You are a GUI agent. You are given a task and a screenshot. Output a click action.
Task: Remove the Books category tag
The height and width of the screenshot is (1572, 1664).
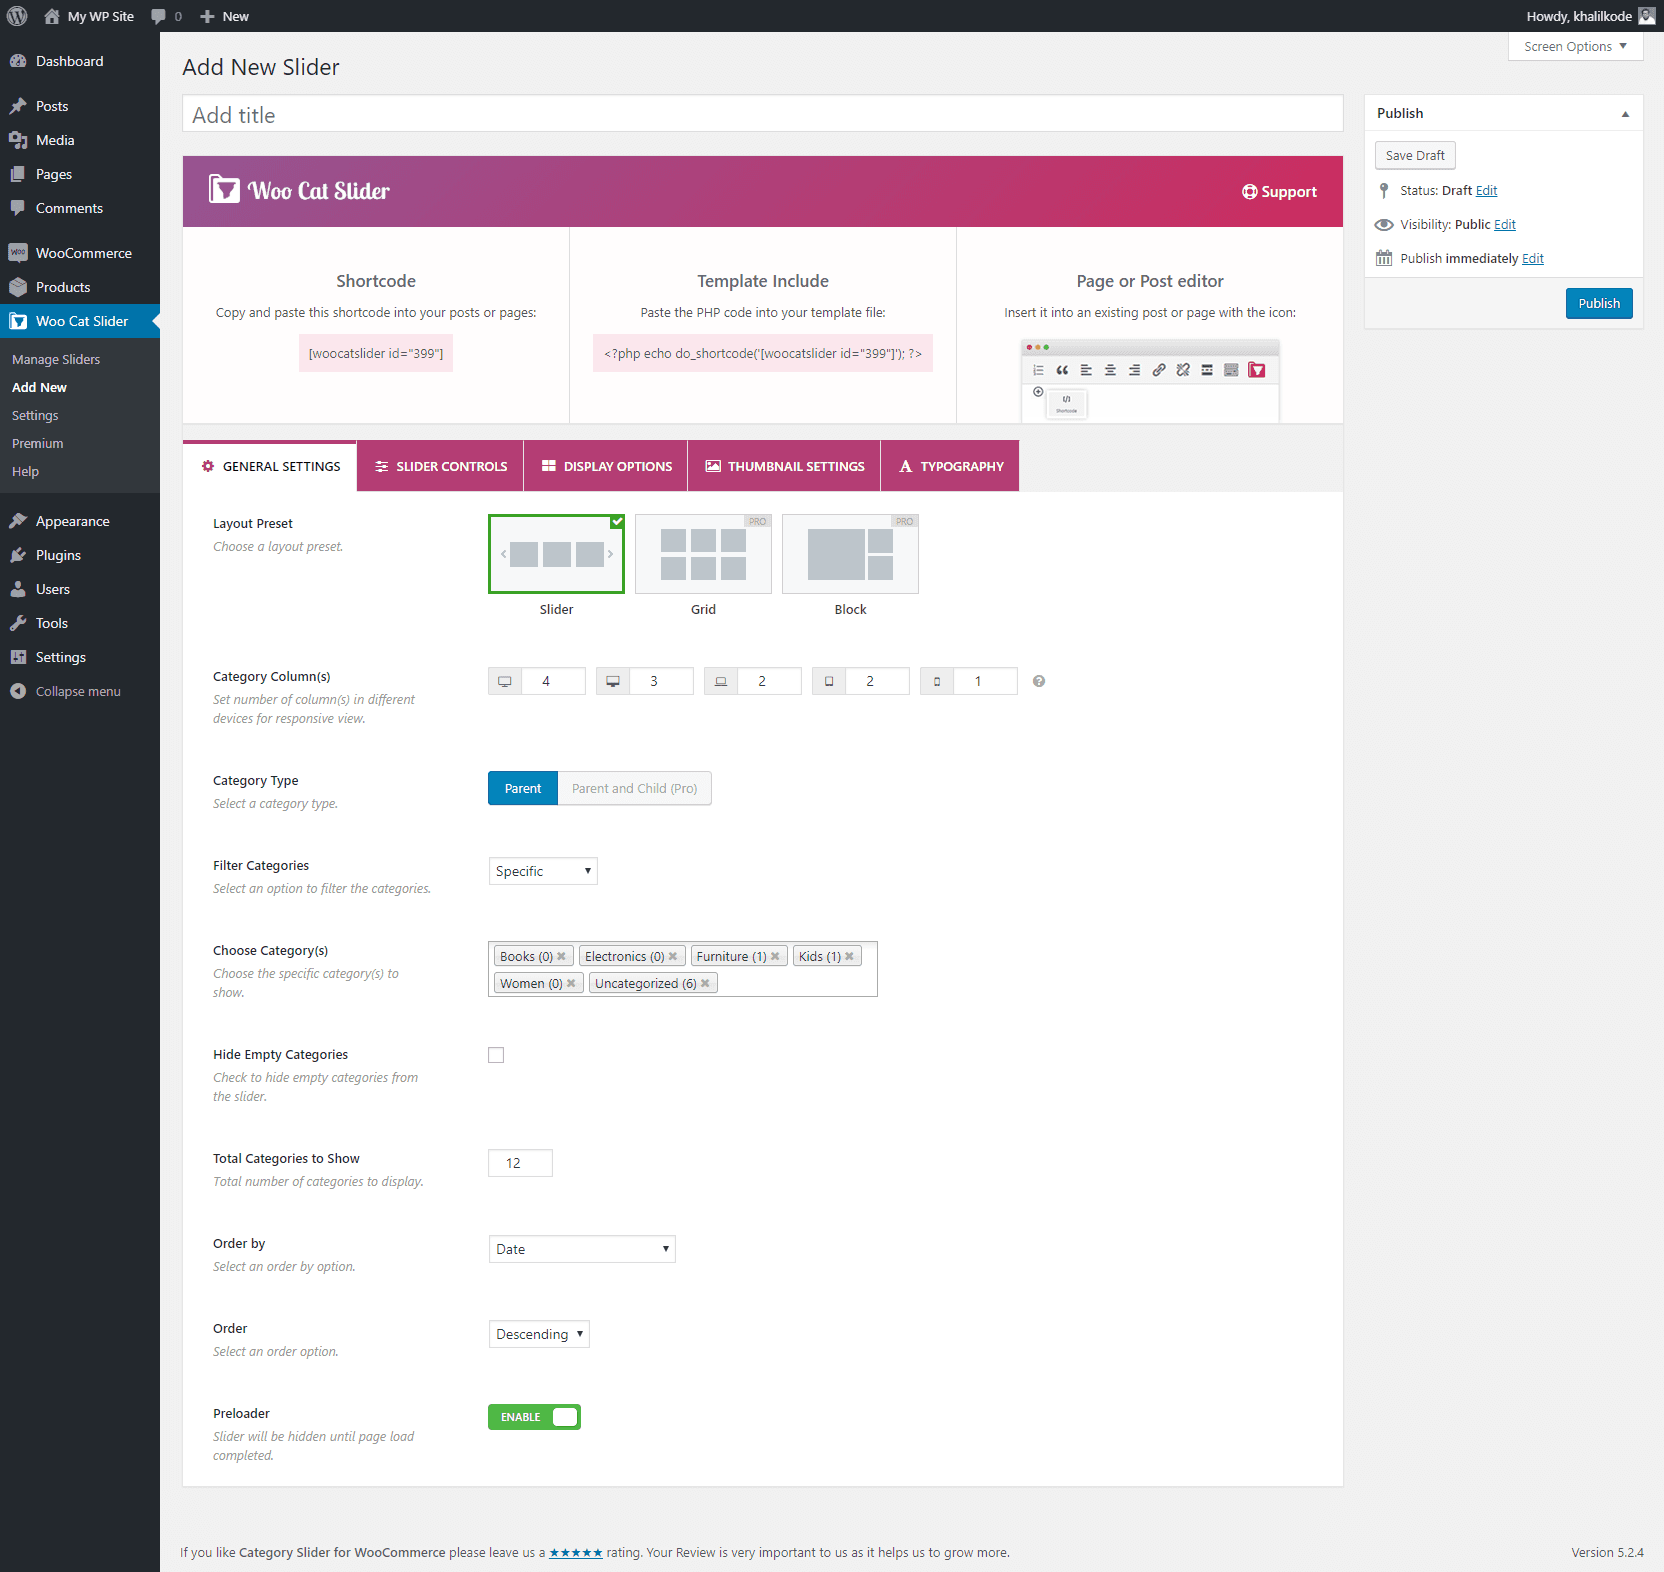click(x=562, y=957)
